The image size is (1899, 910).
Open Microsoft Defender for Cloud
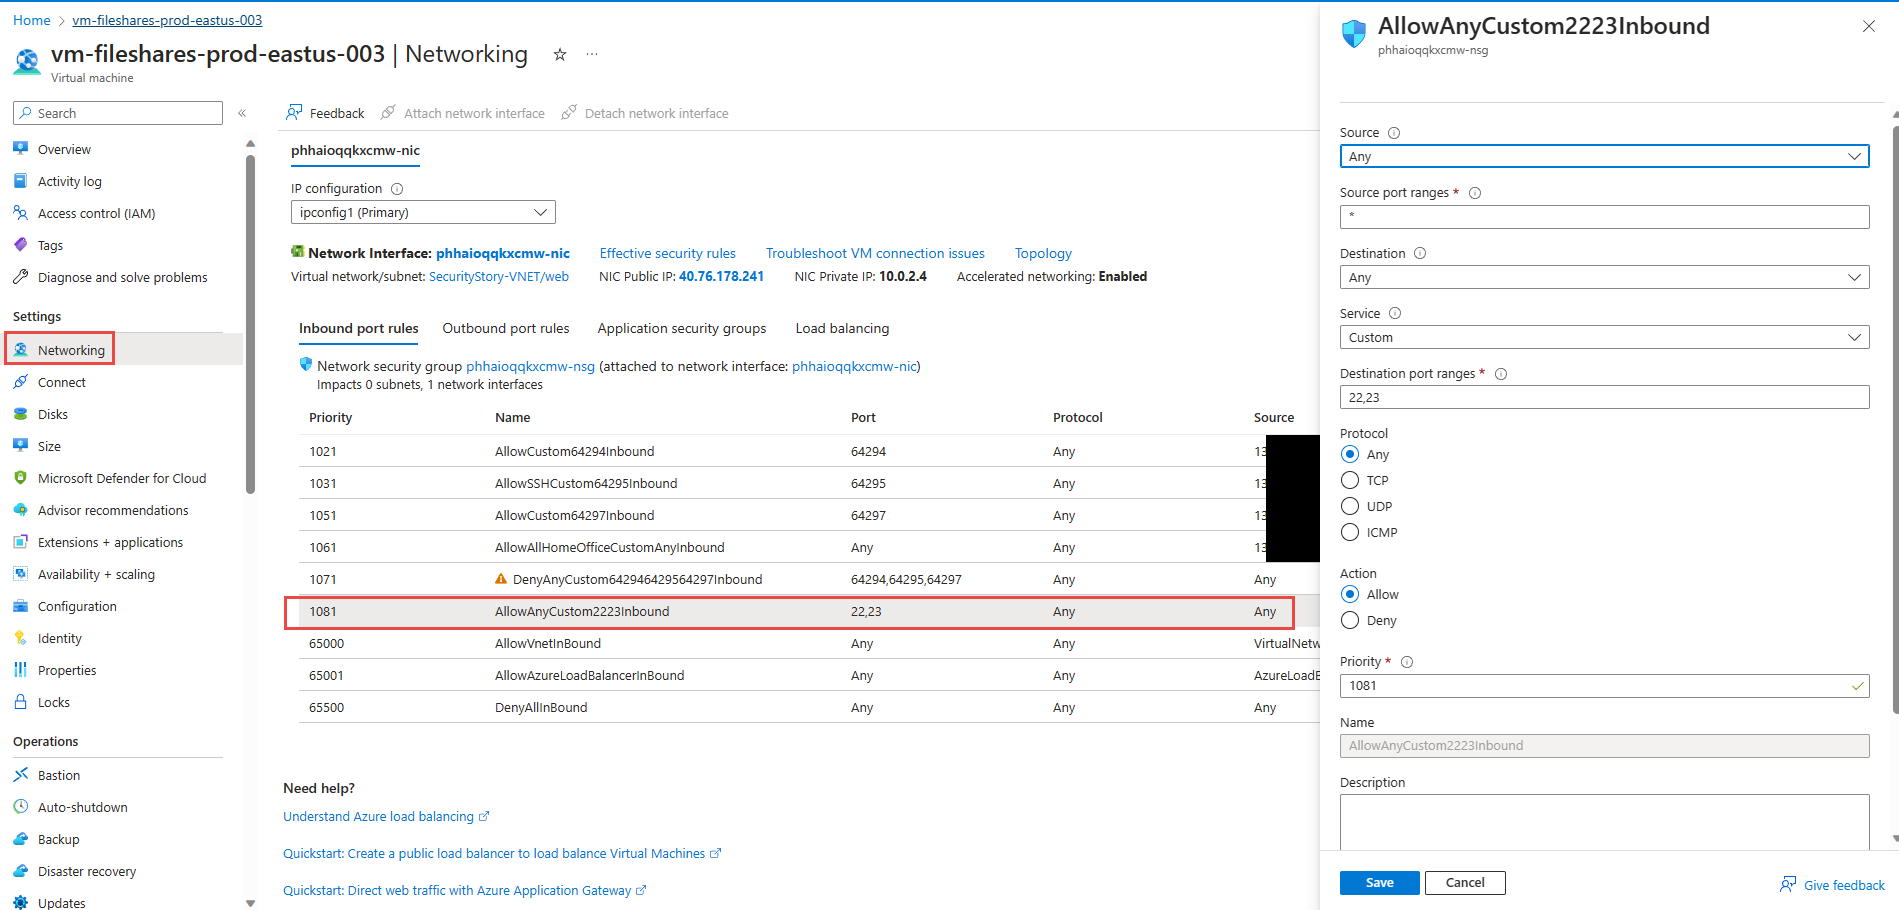(121, 478)
